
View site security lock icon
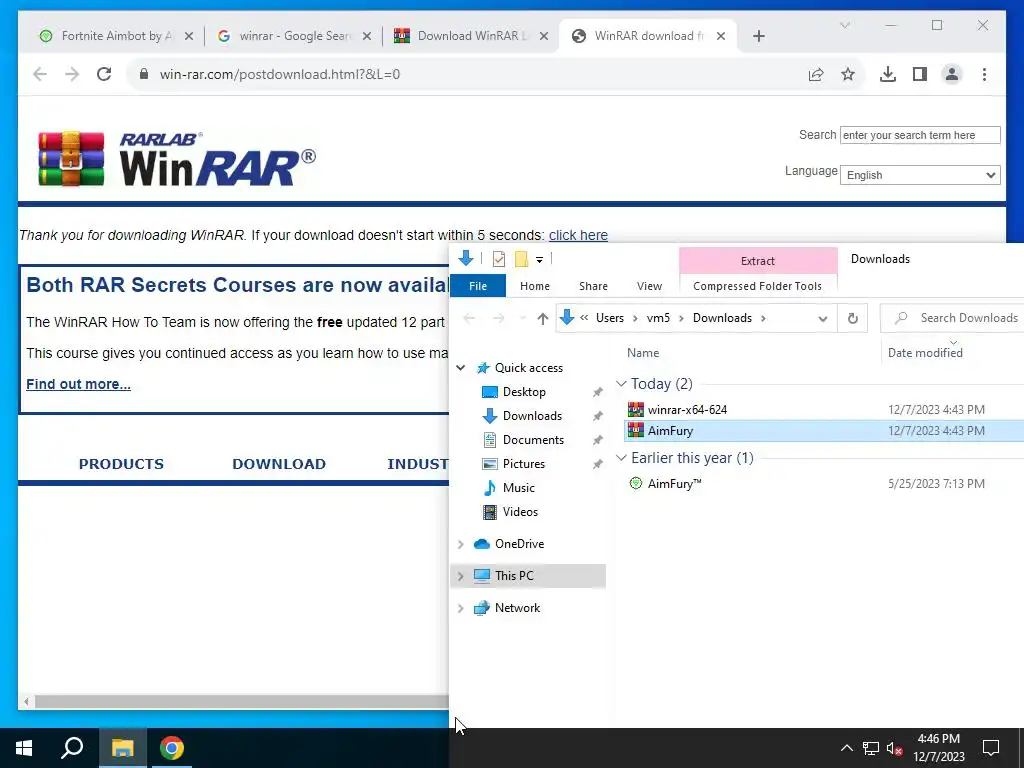pos(144,74)
